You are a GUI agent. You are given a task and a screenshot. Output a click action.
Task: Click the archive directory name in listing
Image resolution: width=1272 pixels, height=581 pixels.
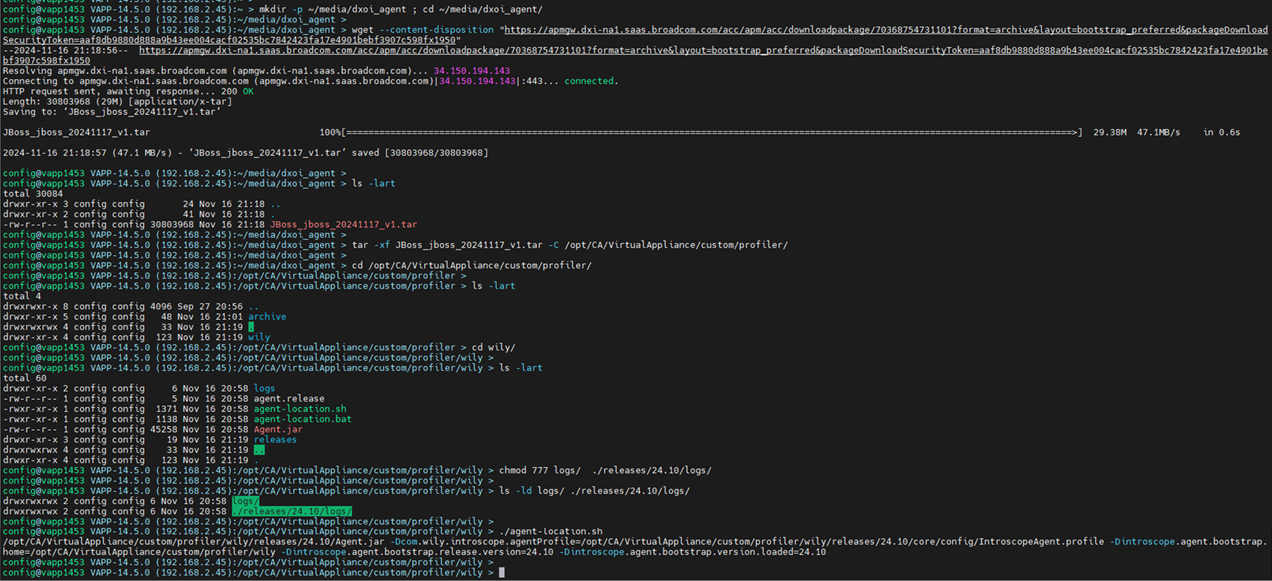coord(267,316)
